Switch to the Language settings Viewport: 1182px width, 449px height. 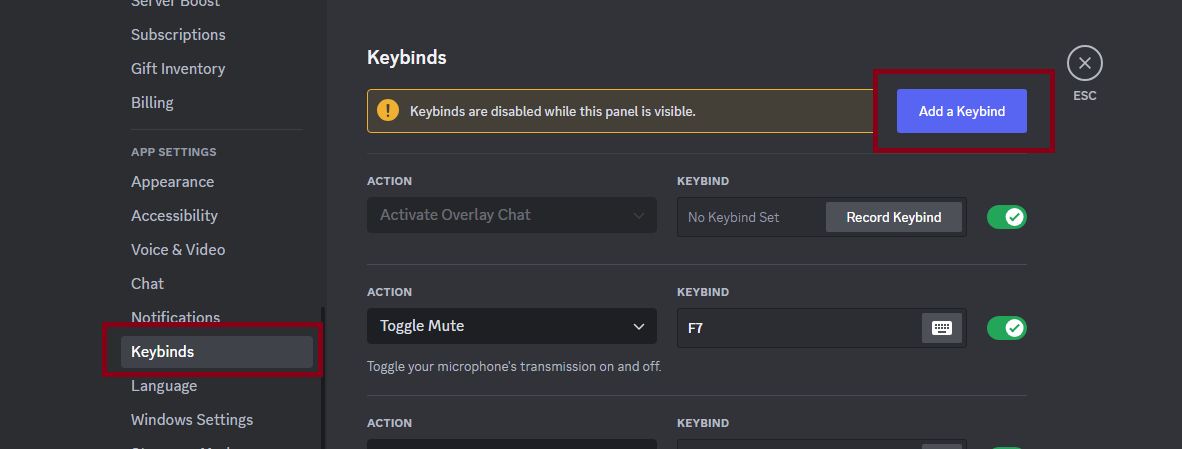[x=164, y=386]
